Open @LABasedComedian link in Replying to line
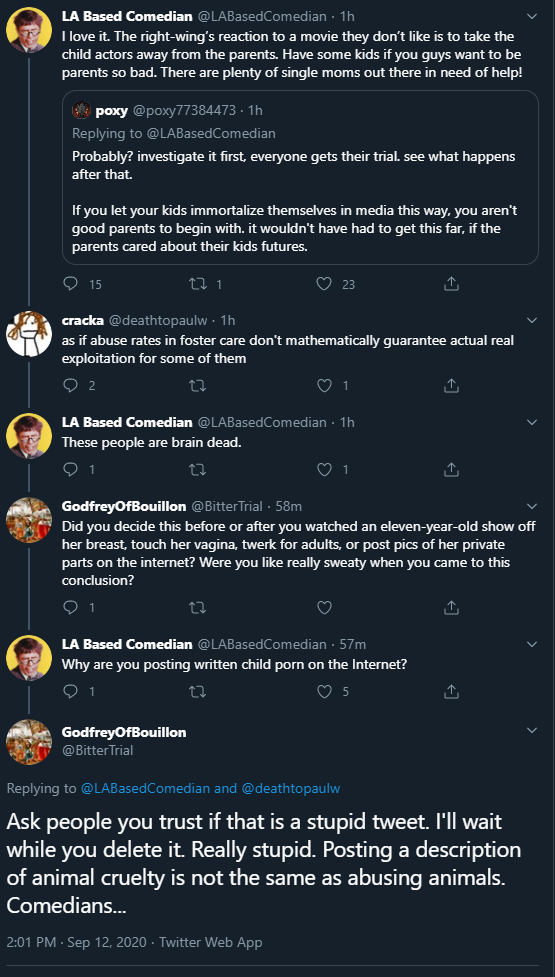 point(145,788)
